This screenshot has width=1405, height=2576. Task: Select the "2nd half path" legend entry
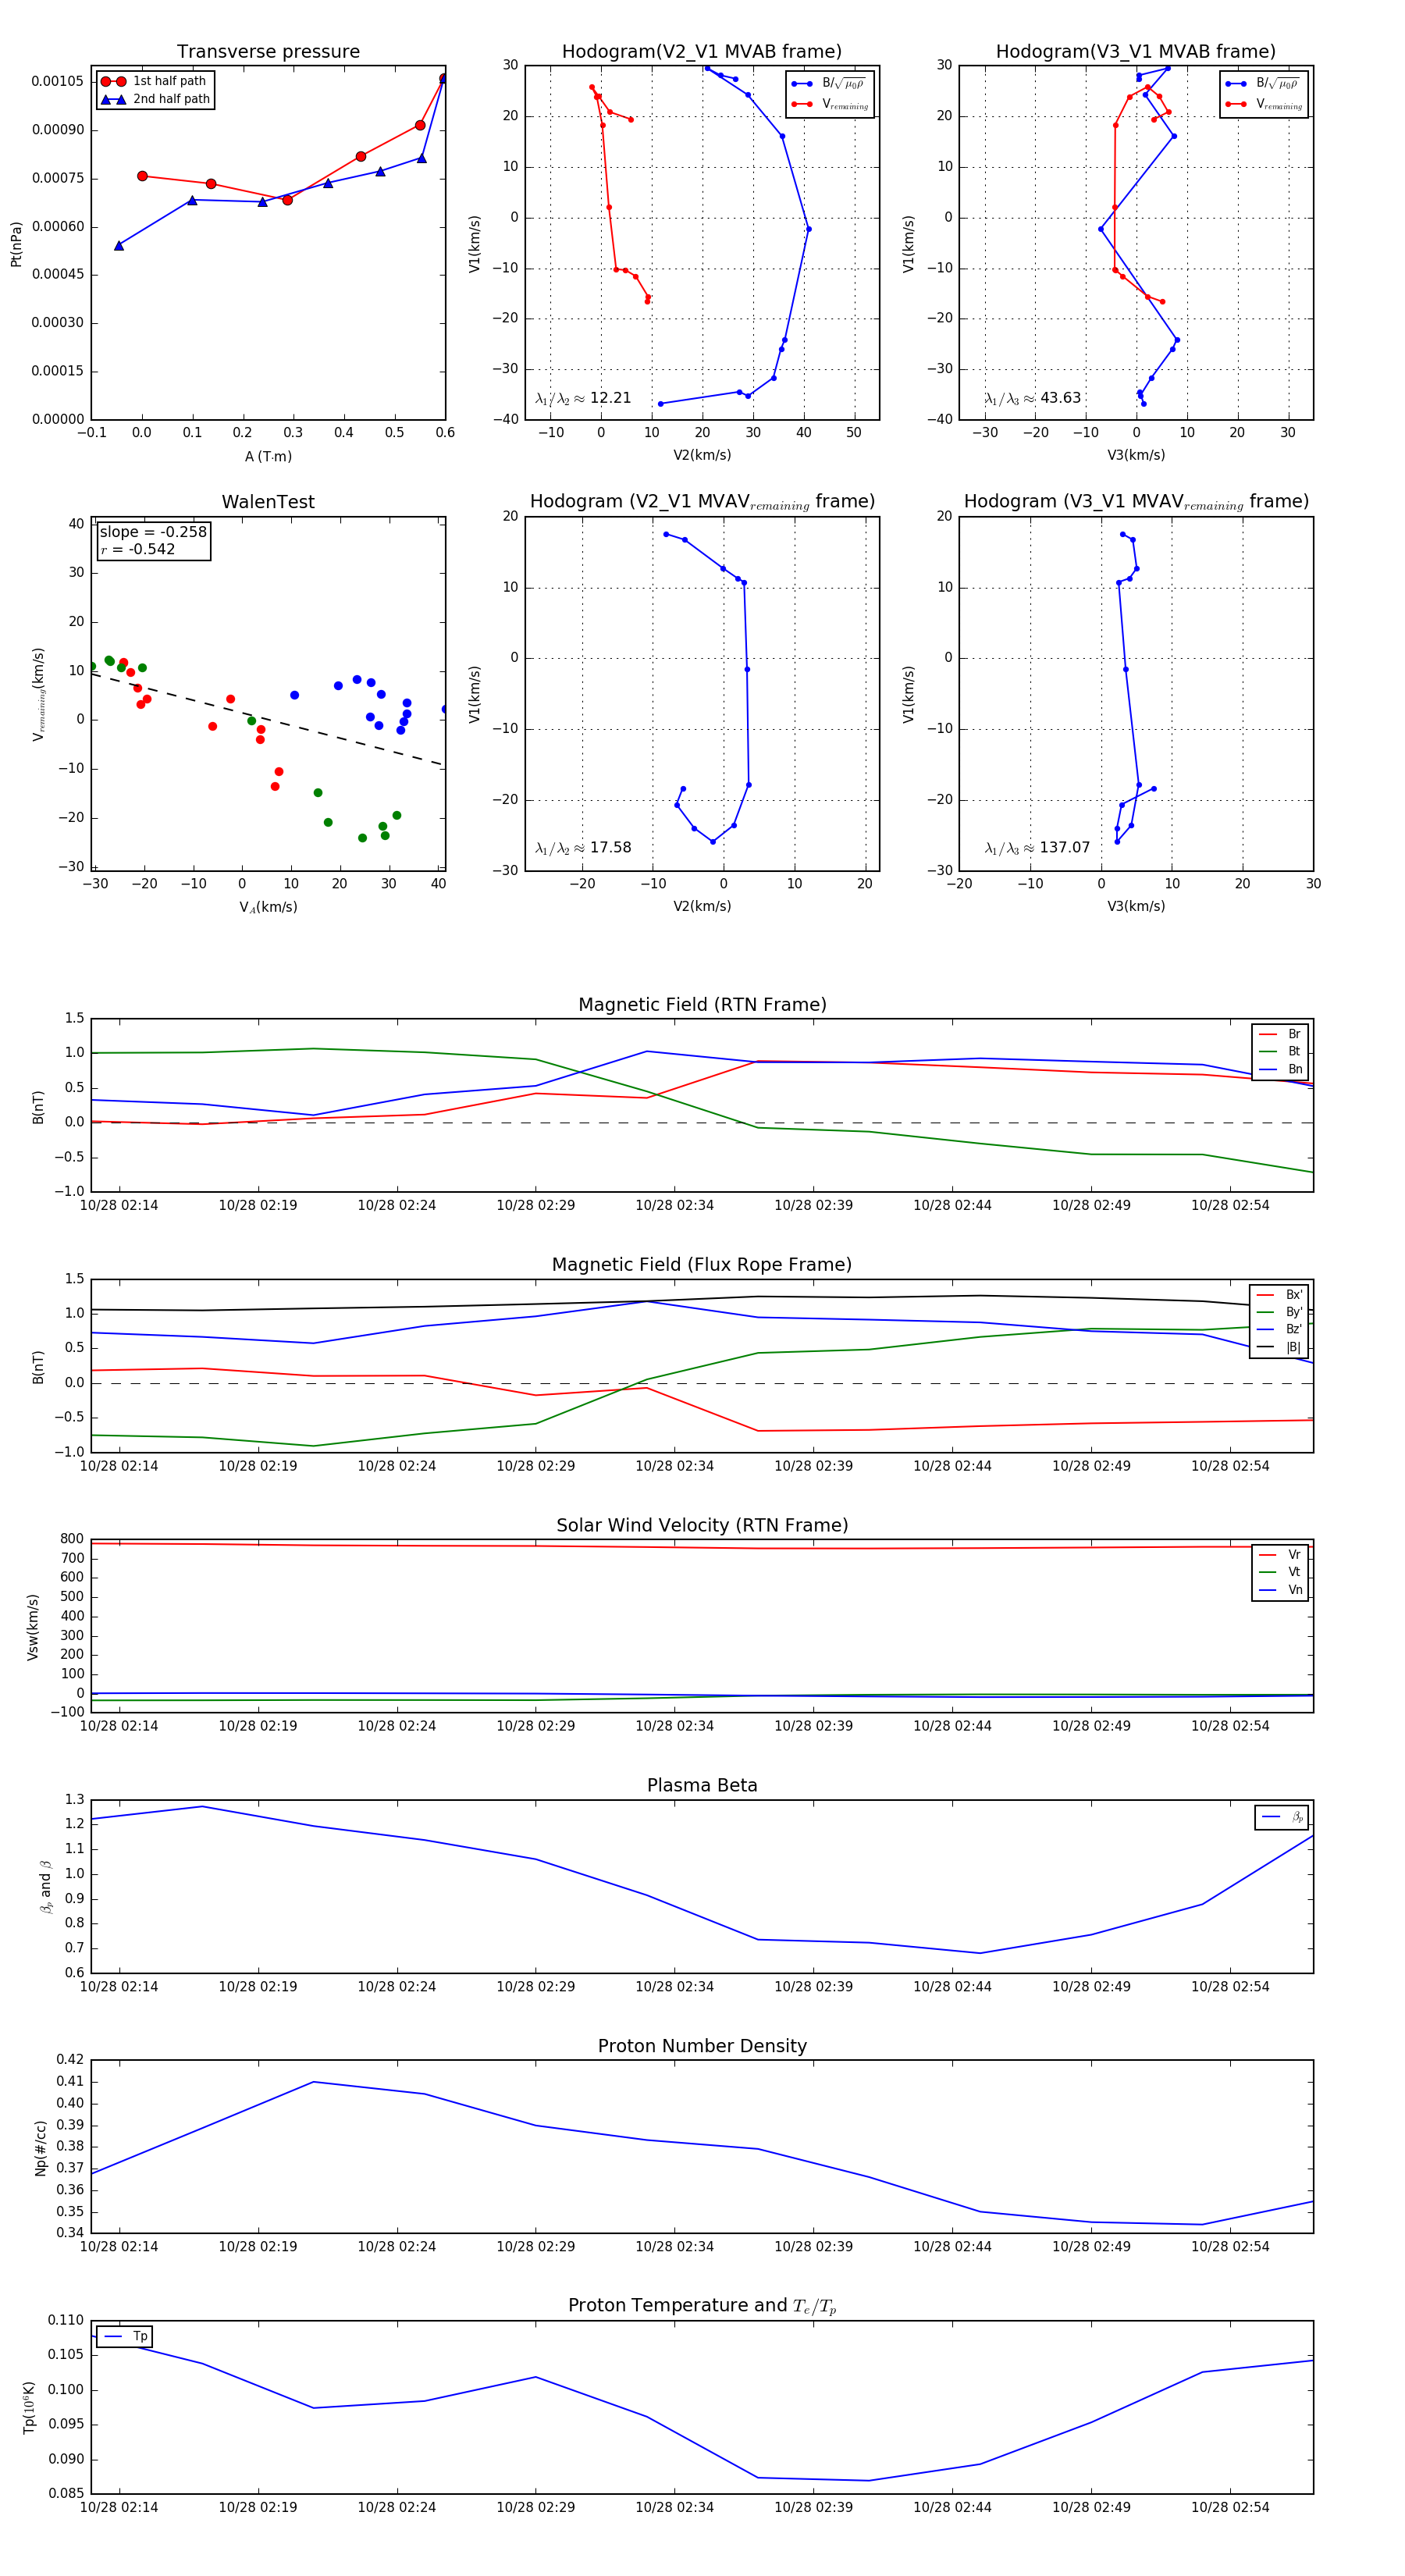pyautogui.click(x=155, y=99)
